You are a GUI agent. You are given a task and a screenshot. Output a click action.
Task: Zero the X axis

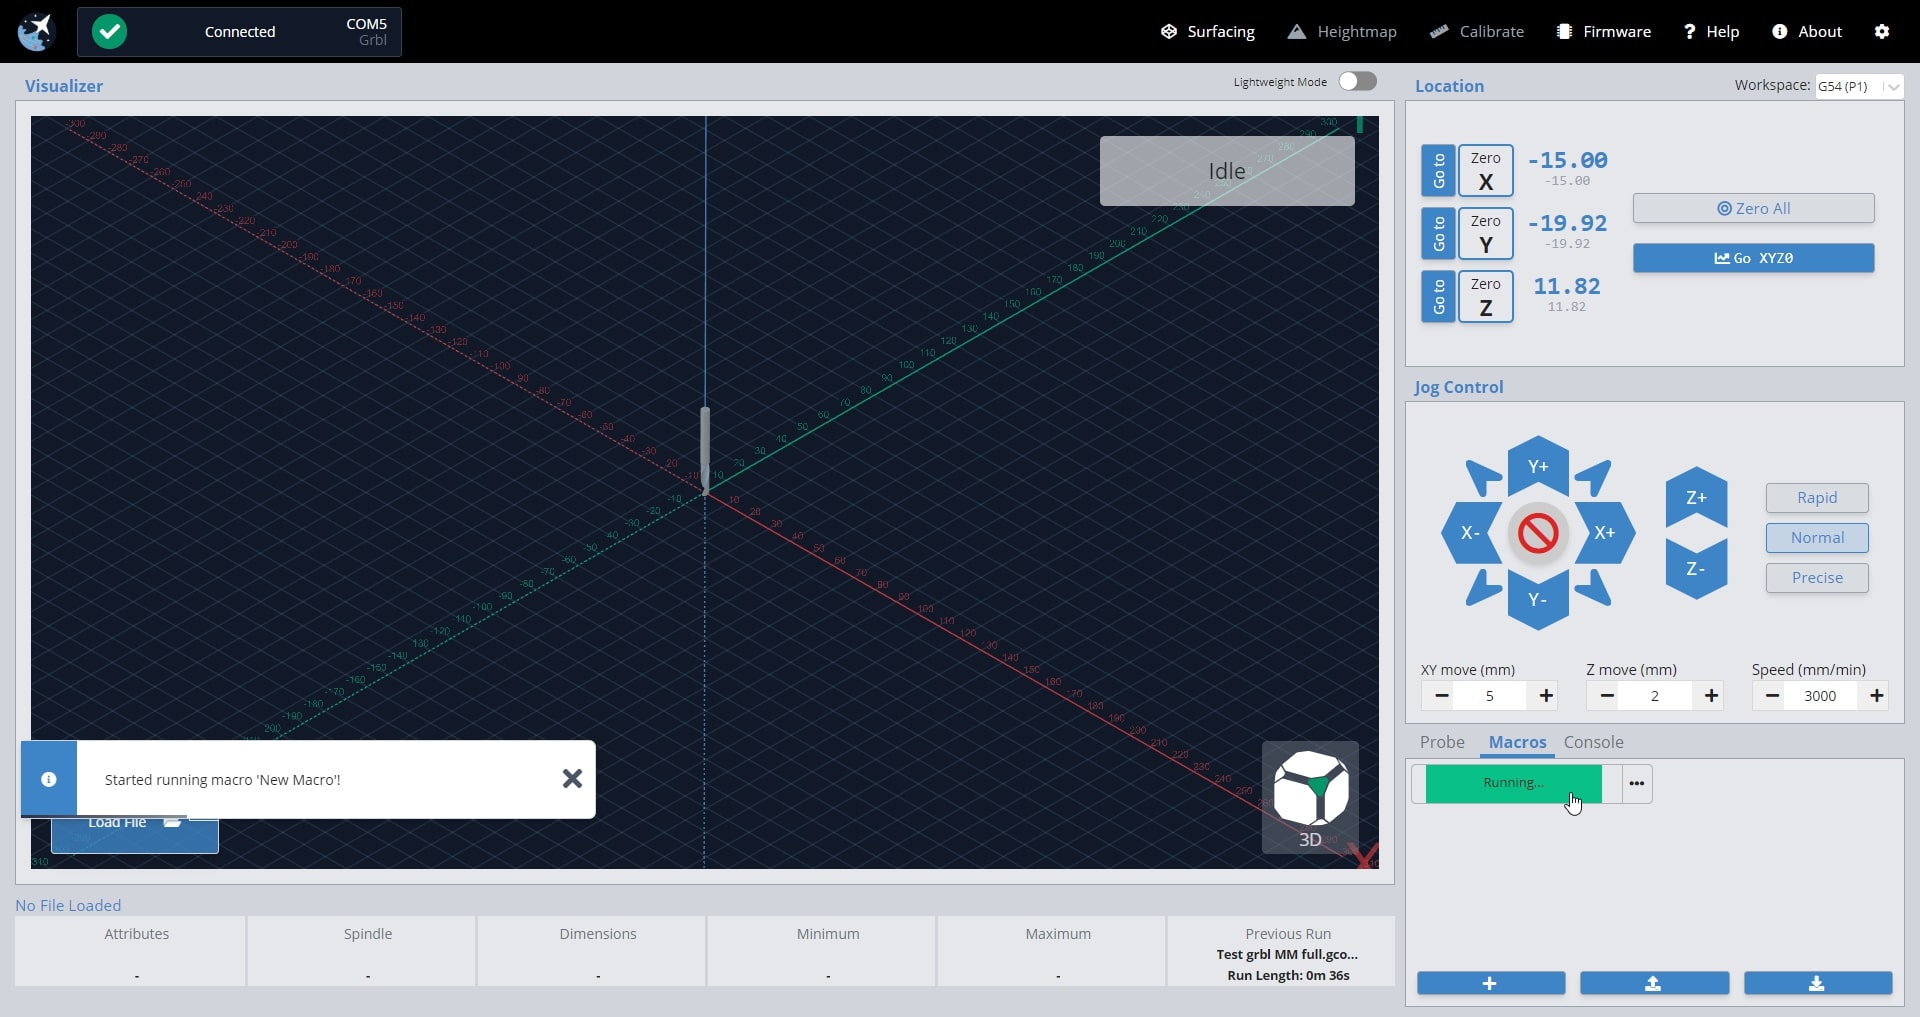click(x=1486, y=170)
